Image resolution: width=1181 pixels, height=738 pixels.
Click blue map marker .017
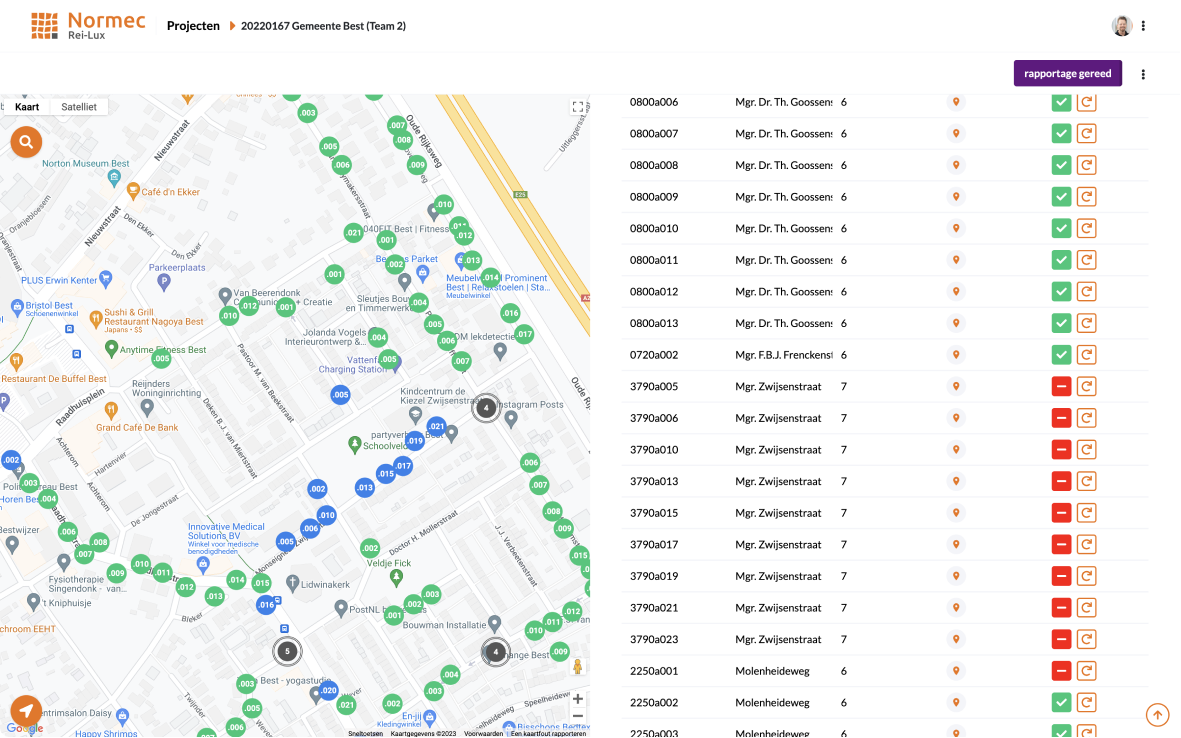coord(404,465)
